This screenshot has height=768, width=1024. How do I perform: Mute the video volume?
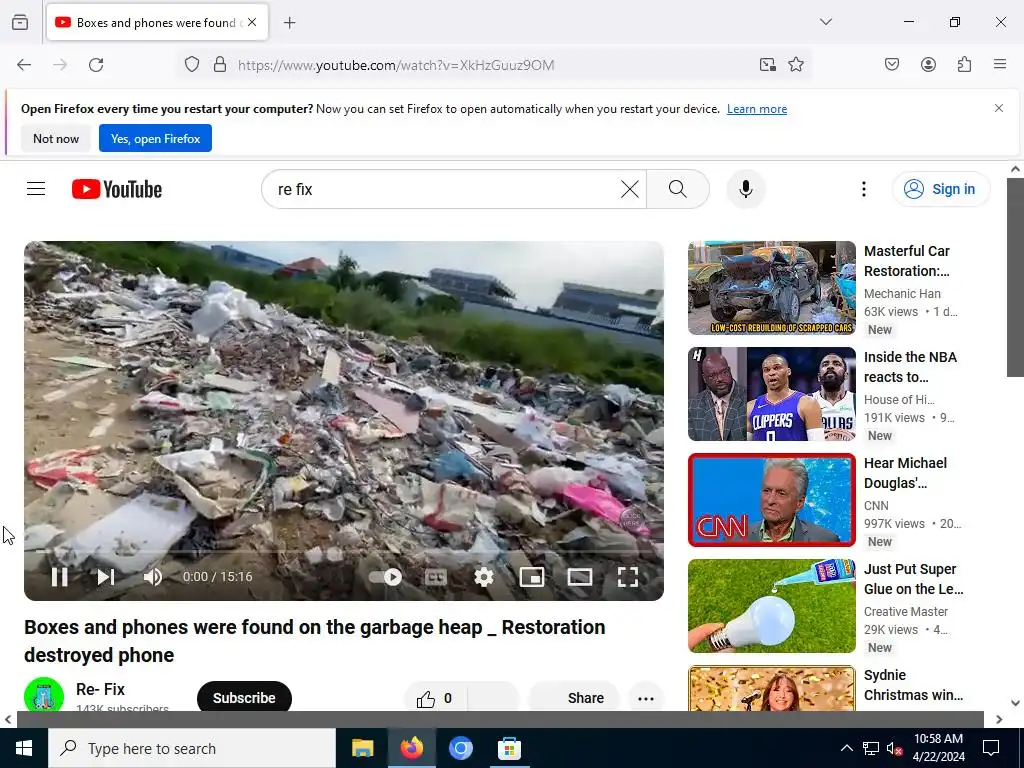click(153, 577)
